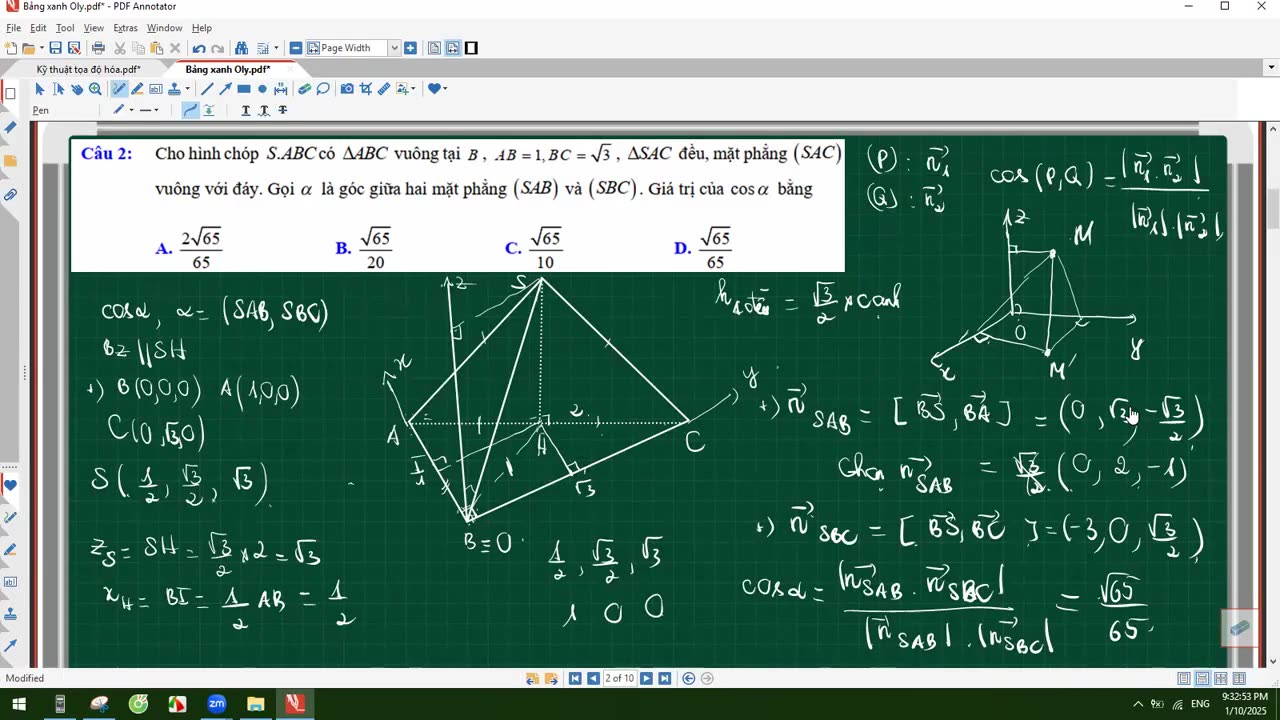Zoom out with the minus button

click(296, 48)
